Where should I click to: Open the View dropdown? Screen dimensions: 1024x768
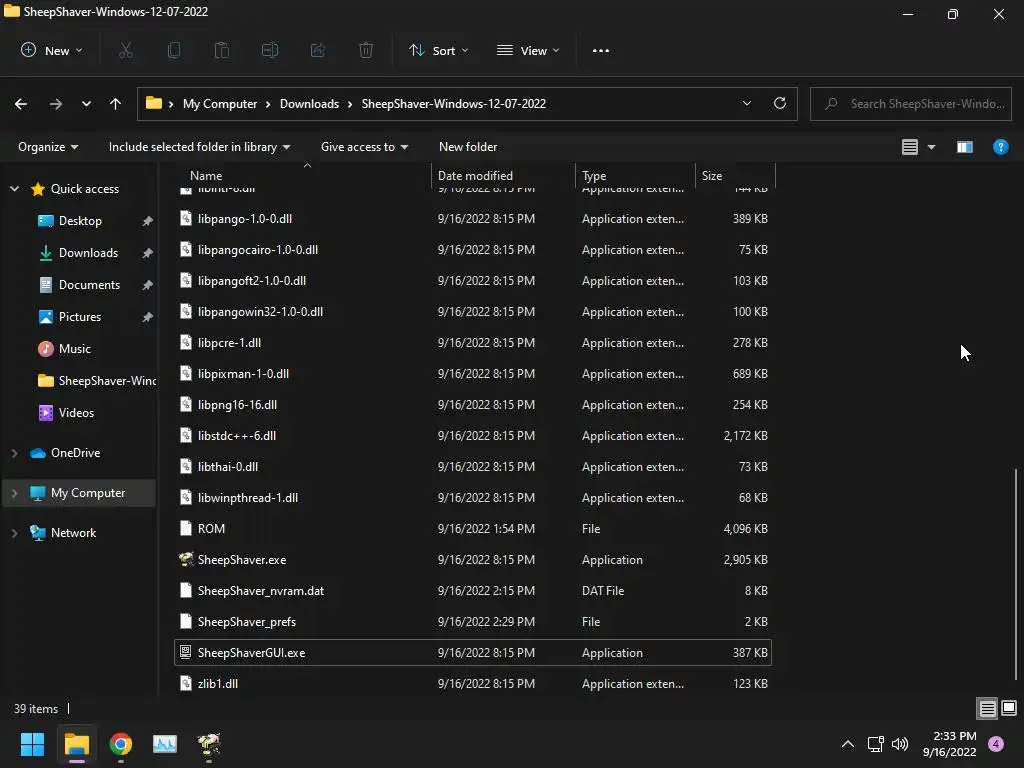[528, 50]
